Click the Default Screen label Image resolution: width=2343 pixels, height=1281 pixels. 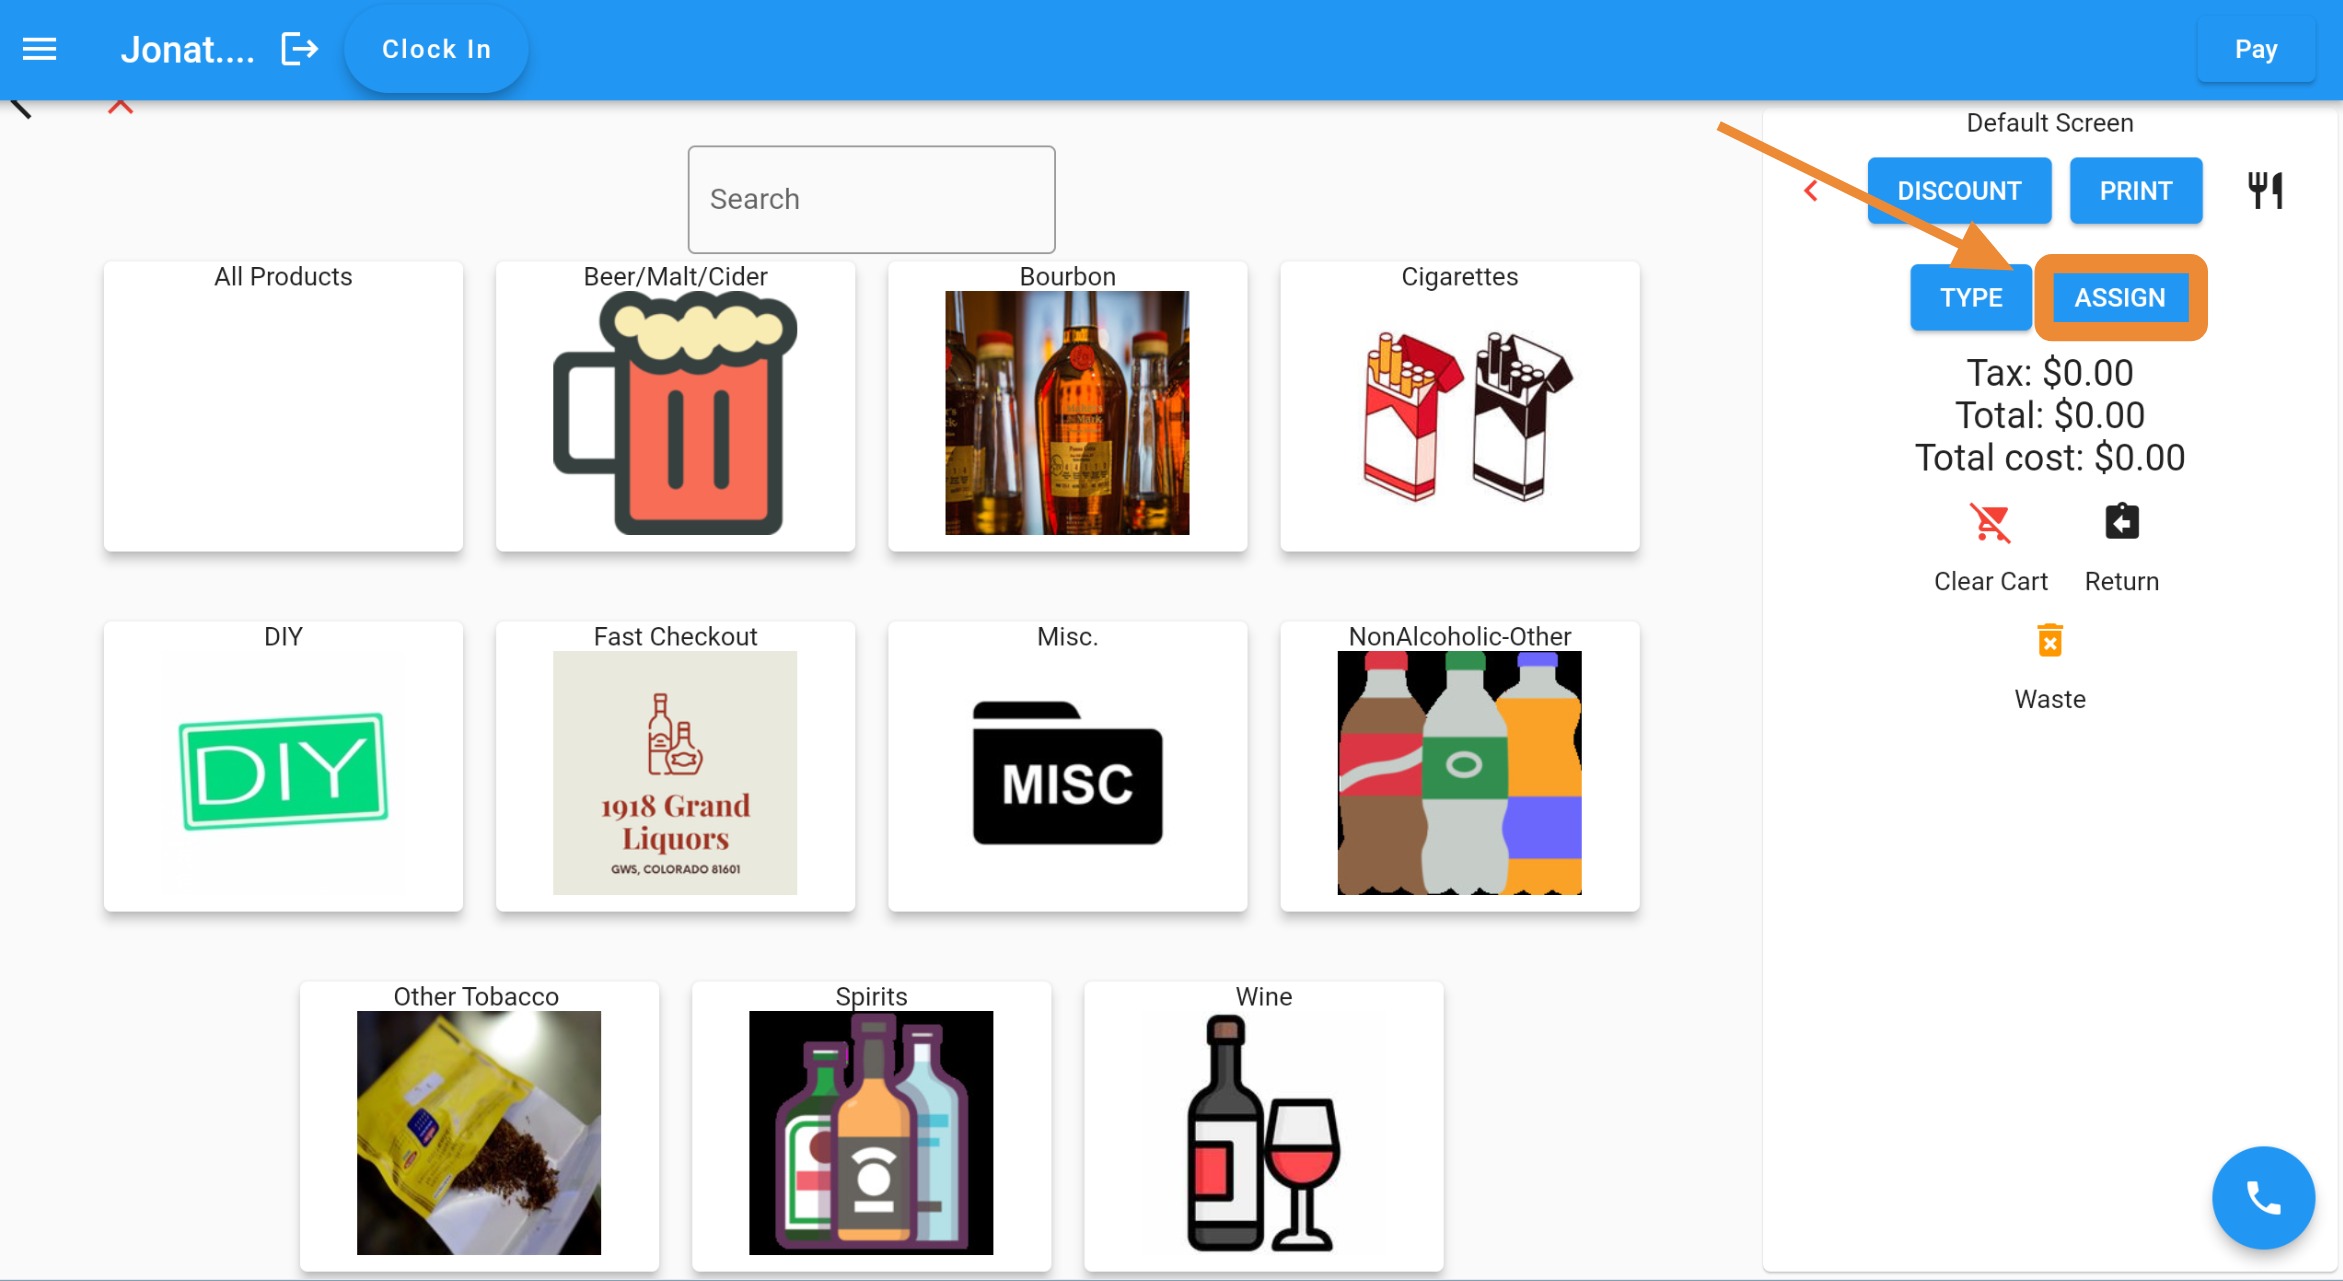[2049, 123]
